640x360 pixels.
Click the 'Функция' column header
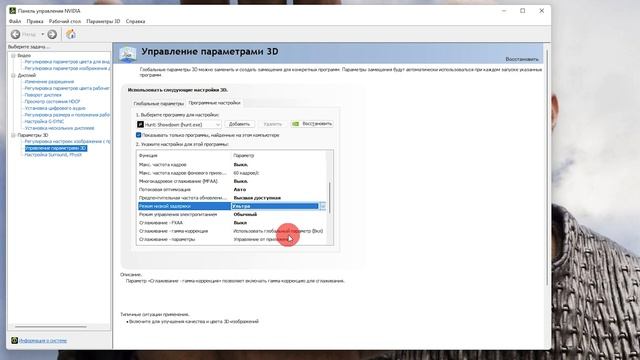pos(148,156)
